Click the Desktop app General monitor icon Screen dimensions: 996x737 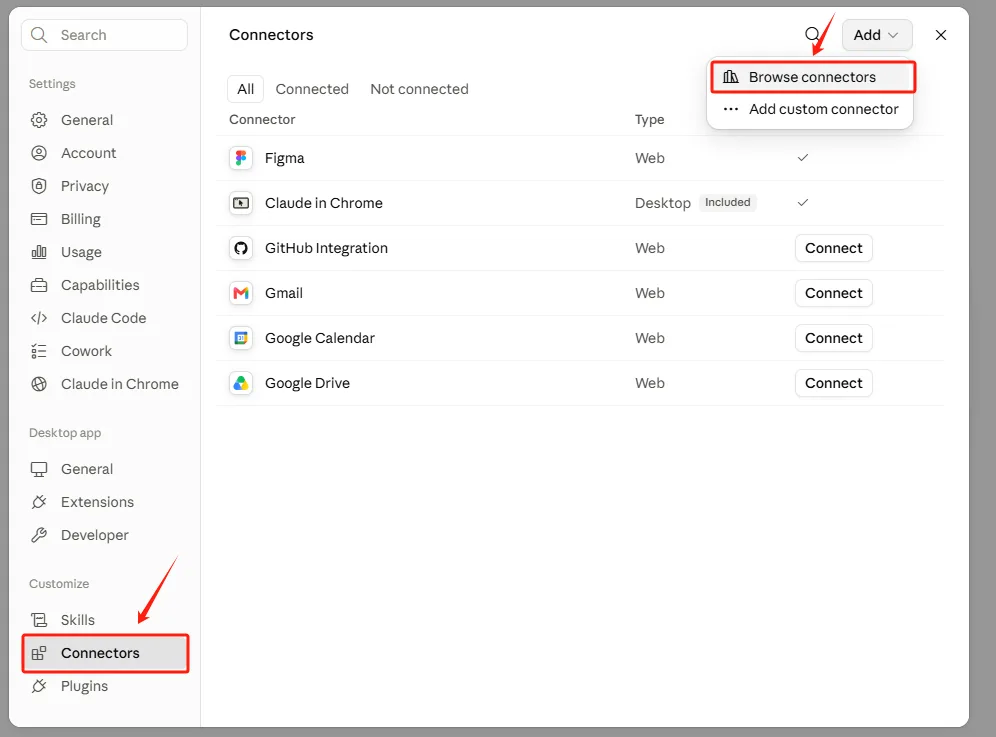point(39,470)
